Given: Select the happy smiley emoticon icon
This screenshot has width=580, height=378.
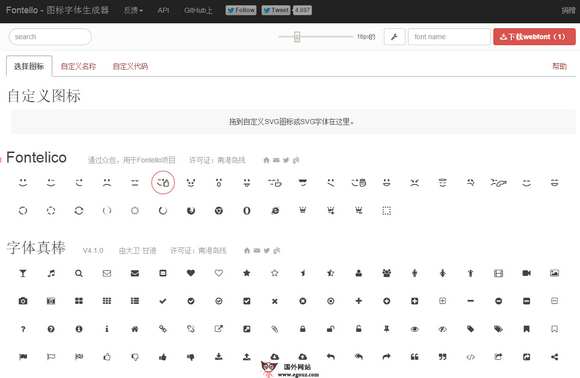Looking at the screenshot, I should click(23, 182).
